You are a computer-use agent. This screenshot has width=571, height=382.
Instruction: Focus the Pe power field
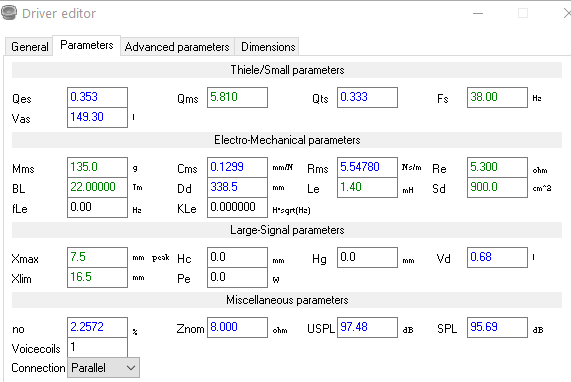coord(237,277)
